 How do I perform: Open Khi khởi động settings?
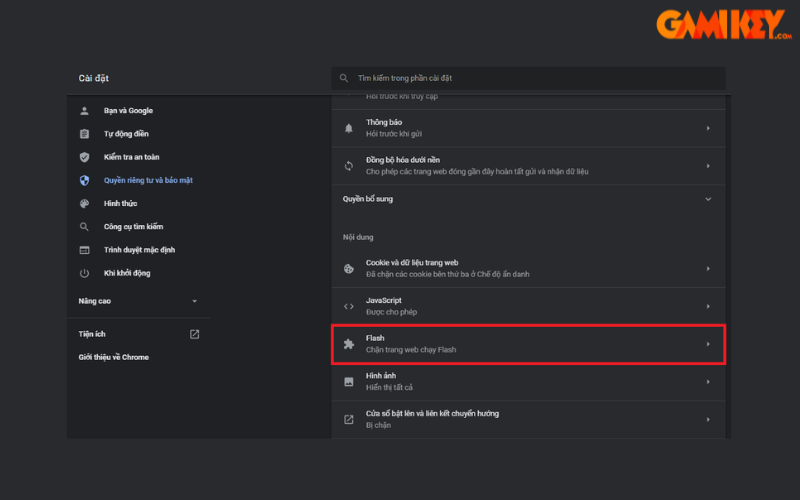point(127,273)
